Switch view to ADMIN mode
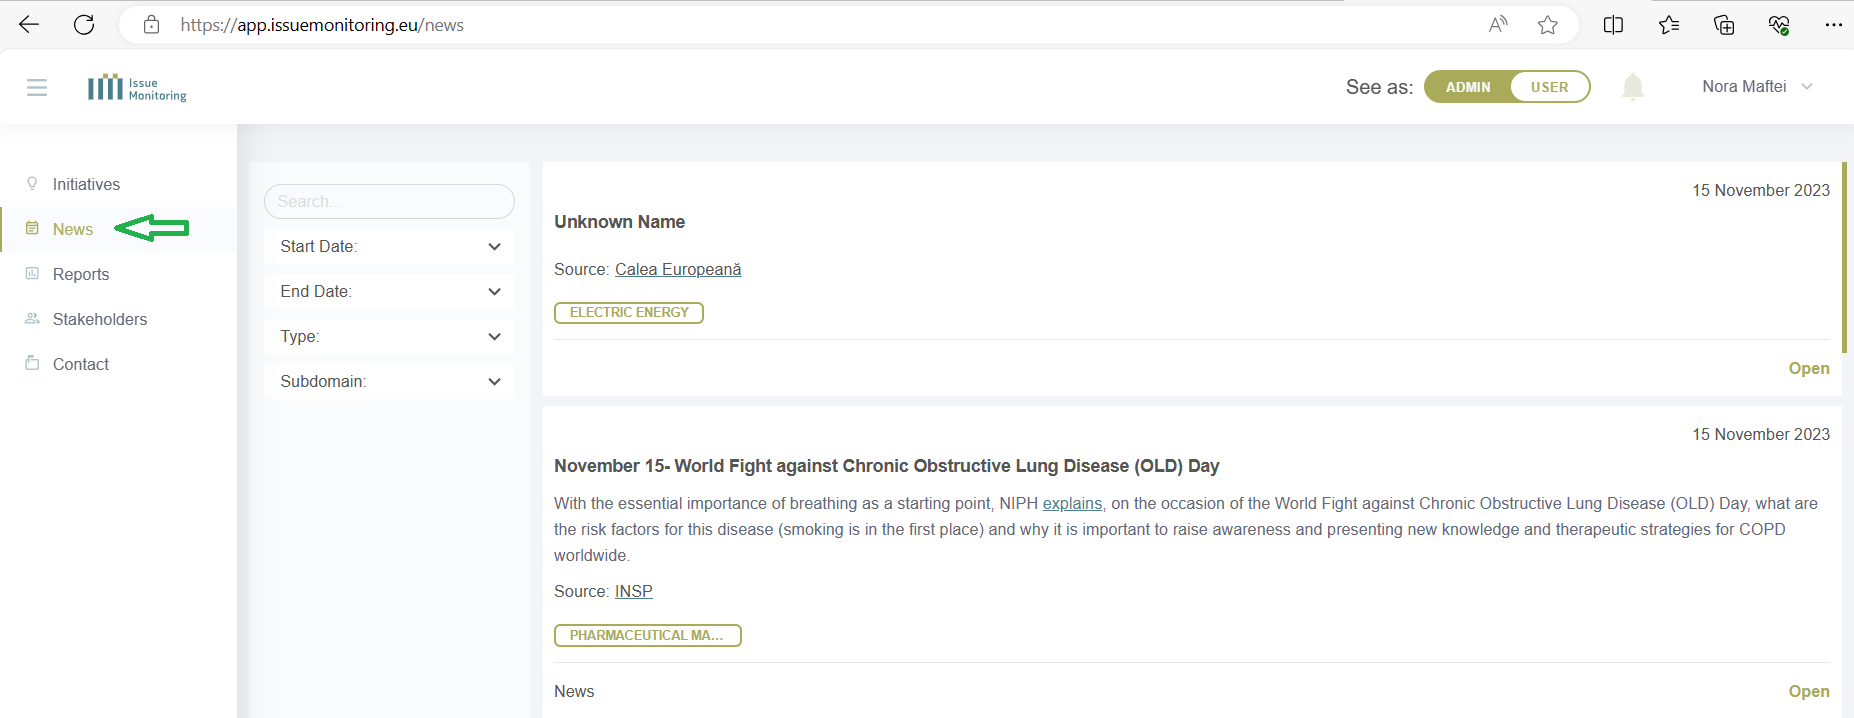The width and height of the screenshot is (1854, 718). (x=1467, y=87)
